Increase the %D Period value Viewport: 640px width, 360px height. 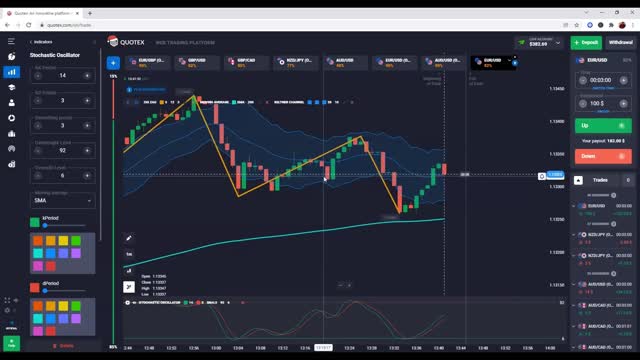tap(87, 100)
